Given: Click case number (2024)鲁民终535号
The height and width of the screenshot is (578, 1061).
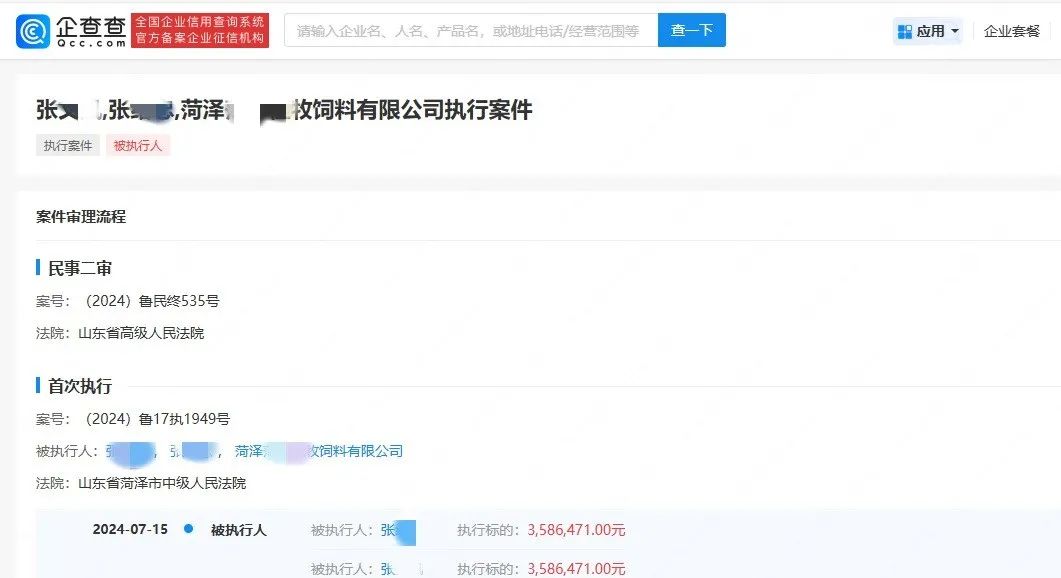Looking at the screenshot, I should [x=152, y=301].
